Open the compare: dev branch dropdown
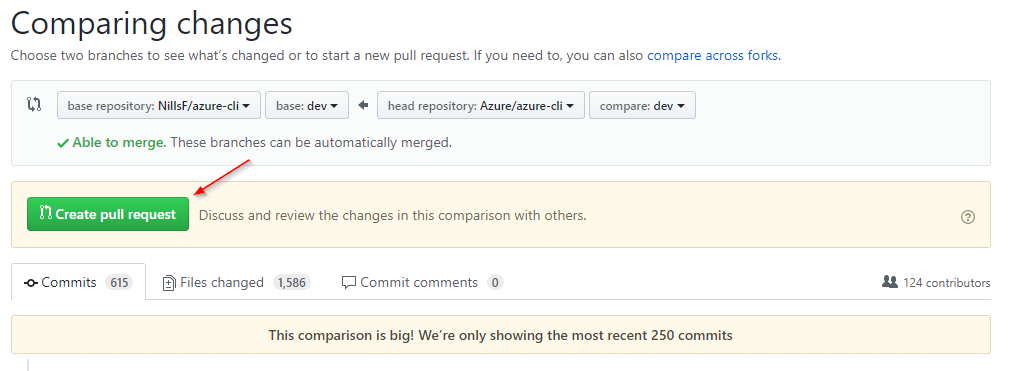 (642, 105)
